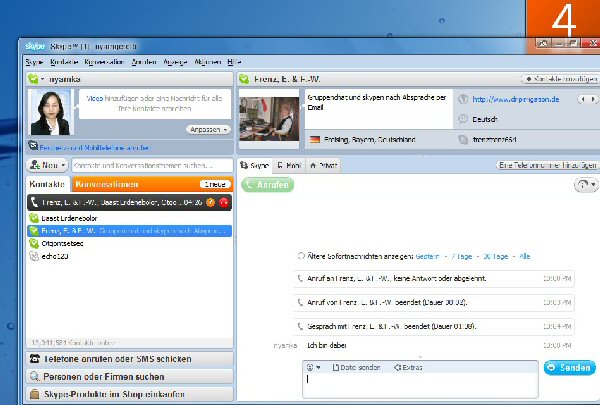This screenshot has width=600, height=405.
Task: Open call options dropdown at right
Action: pyautogui.click(x=586, y=185)
